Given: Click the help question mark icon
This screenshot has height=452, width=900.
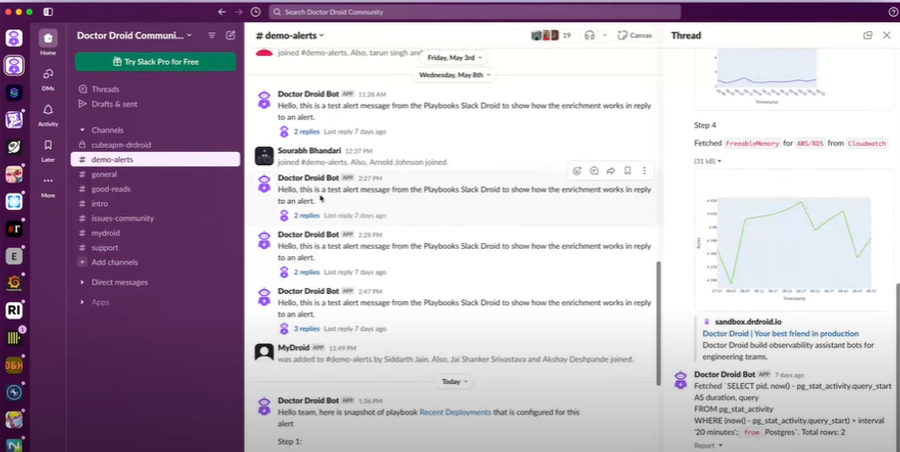Looking at the screenshot, I should click(893, 11).
